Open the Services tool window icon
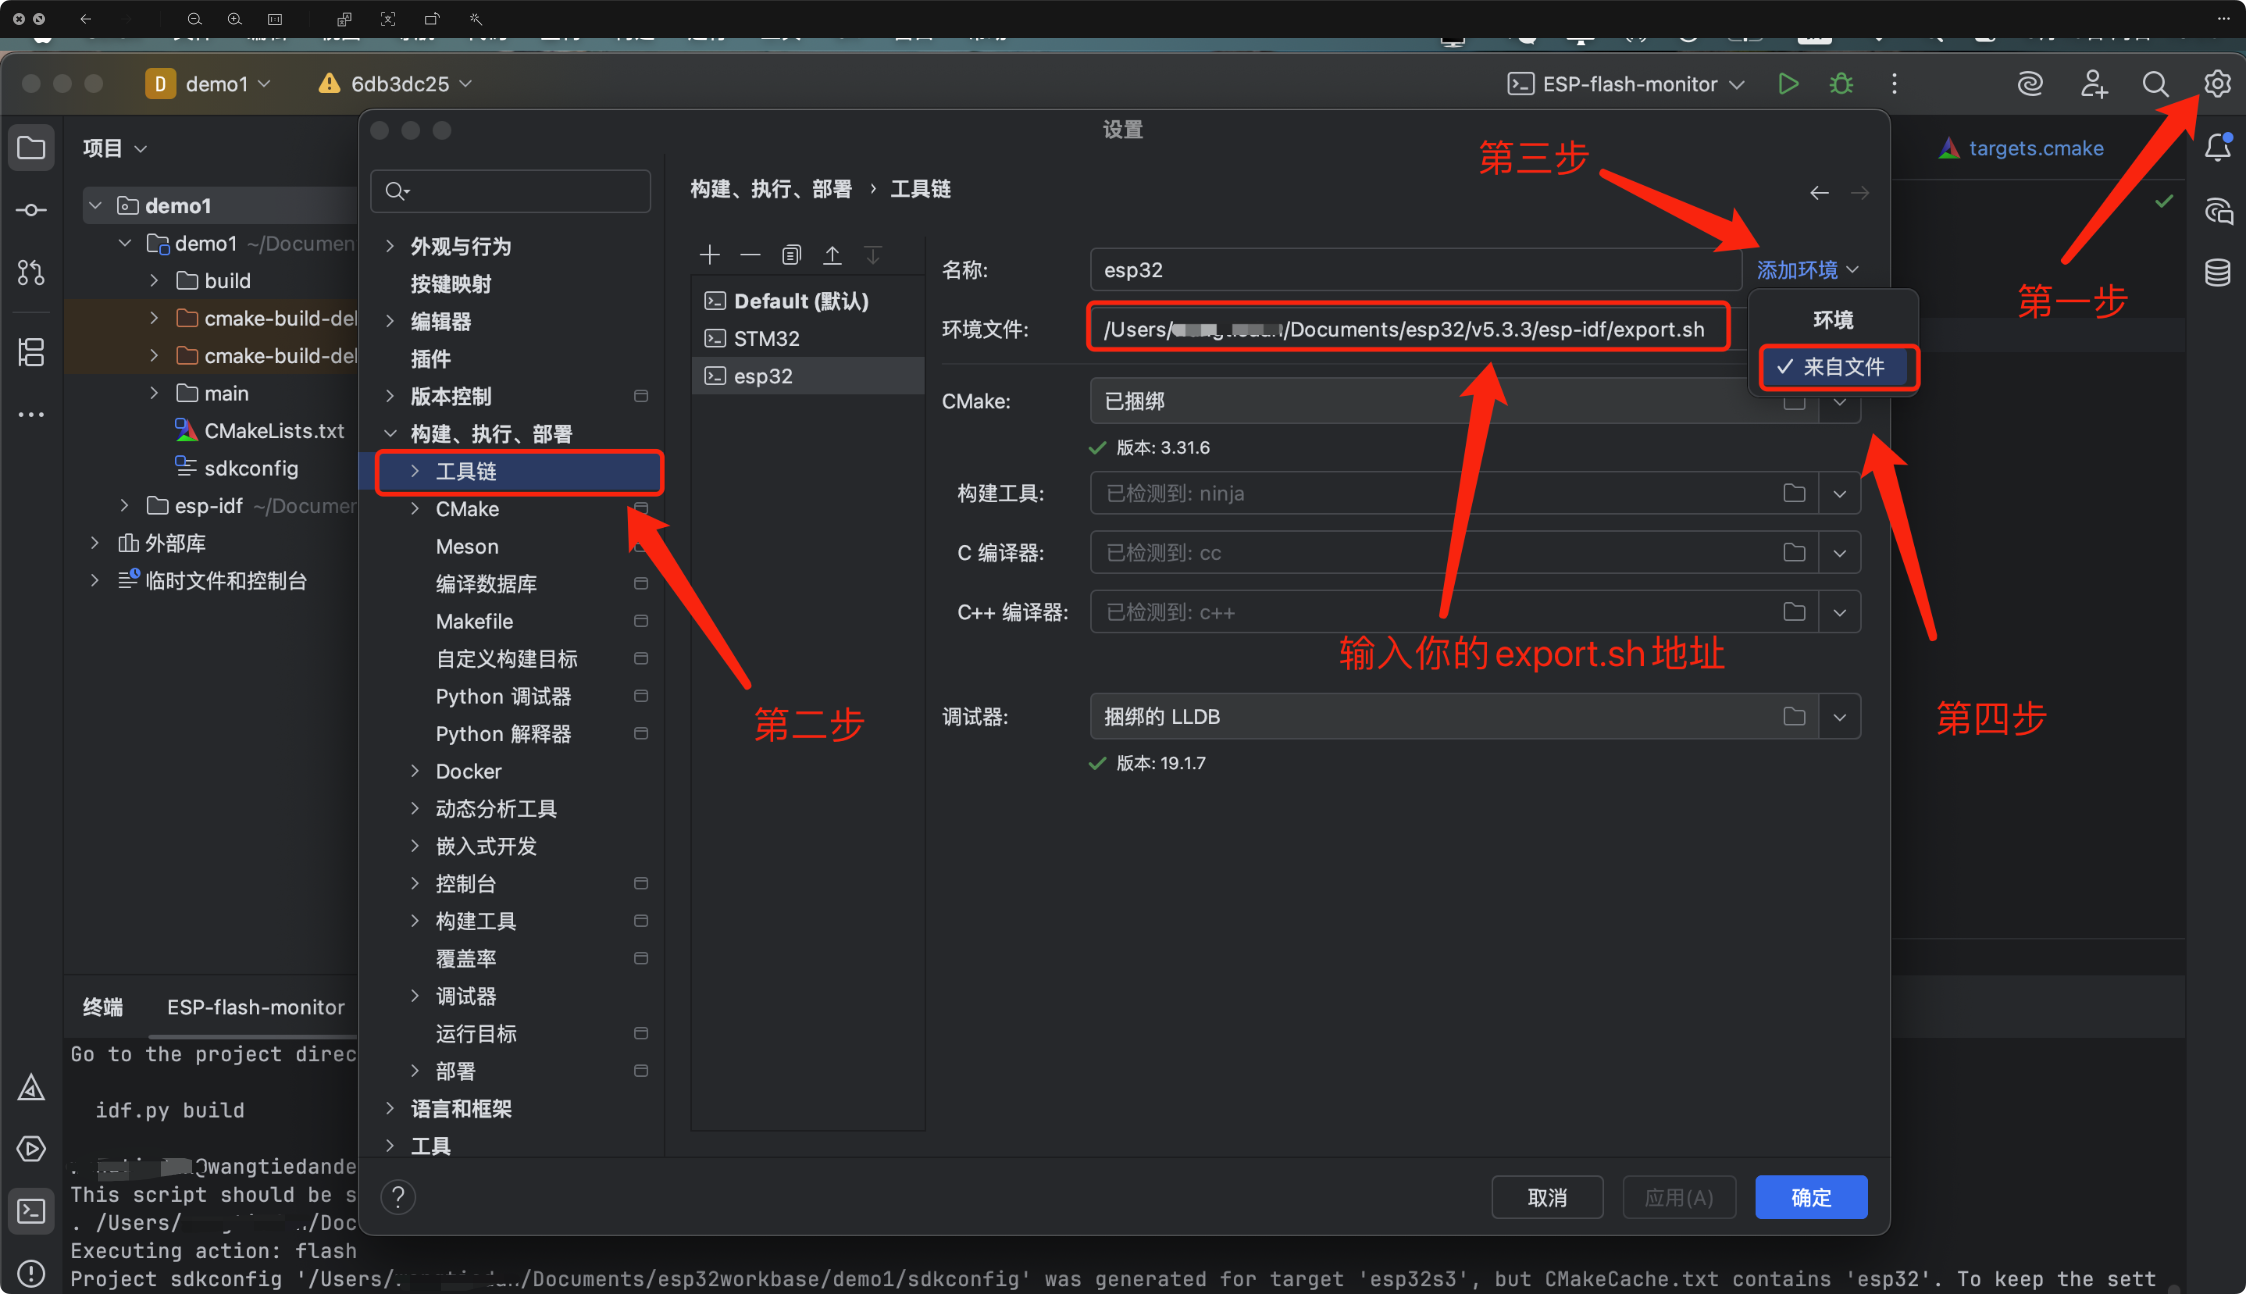Screen dimensions: 2246x1294 tap(31, 1149)
